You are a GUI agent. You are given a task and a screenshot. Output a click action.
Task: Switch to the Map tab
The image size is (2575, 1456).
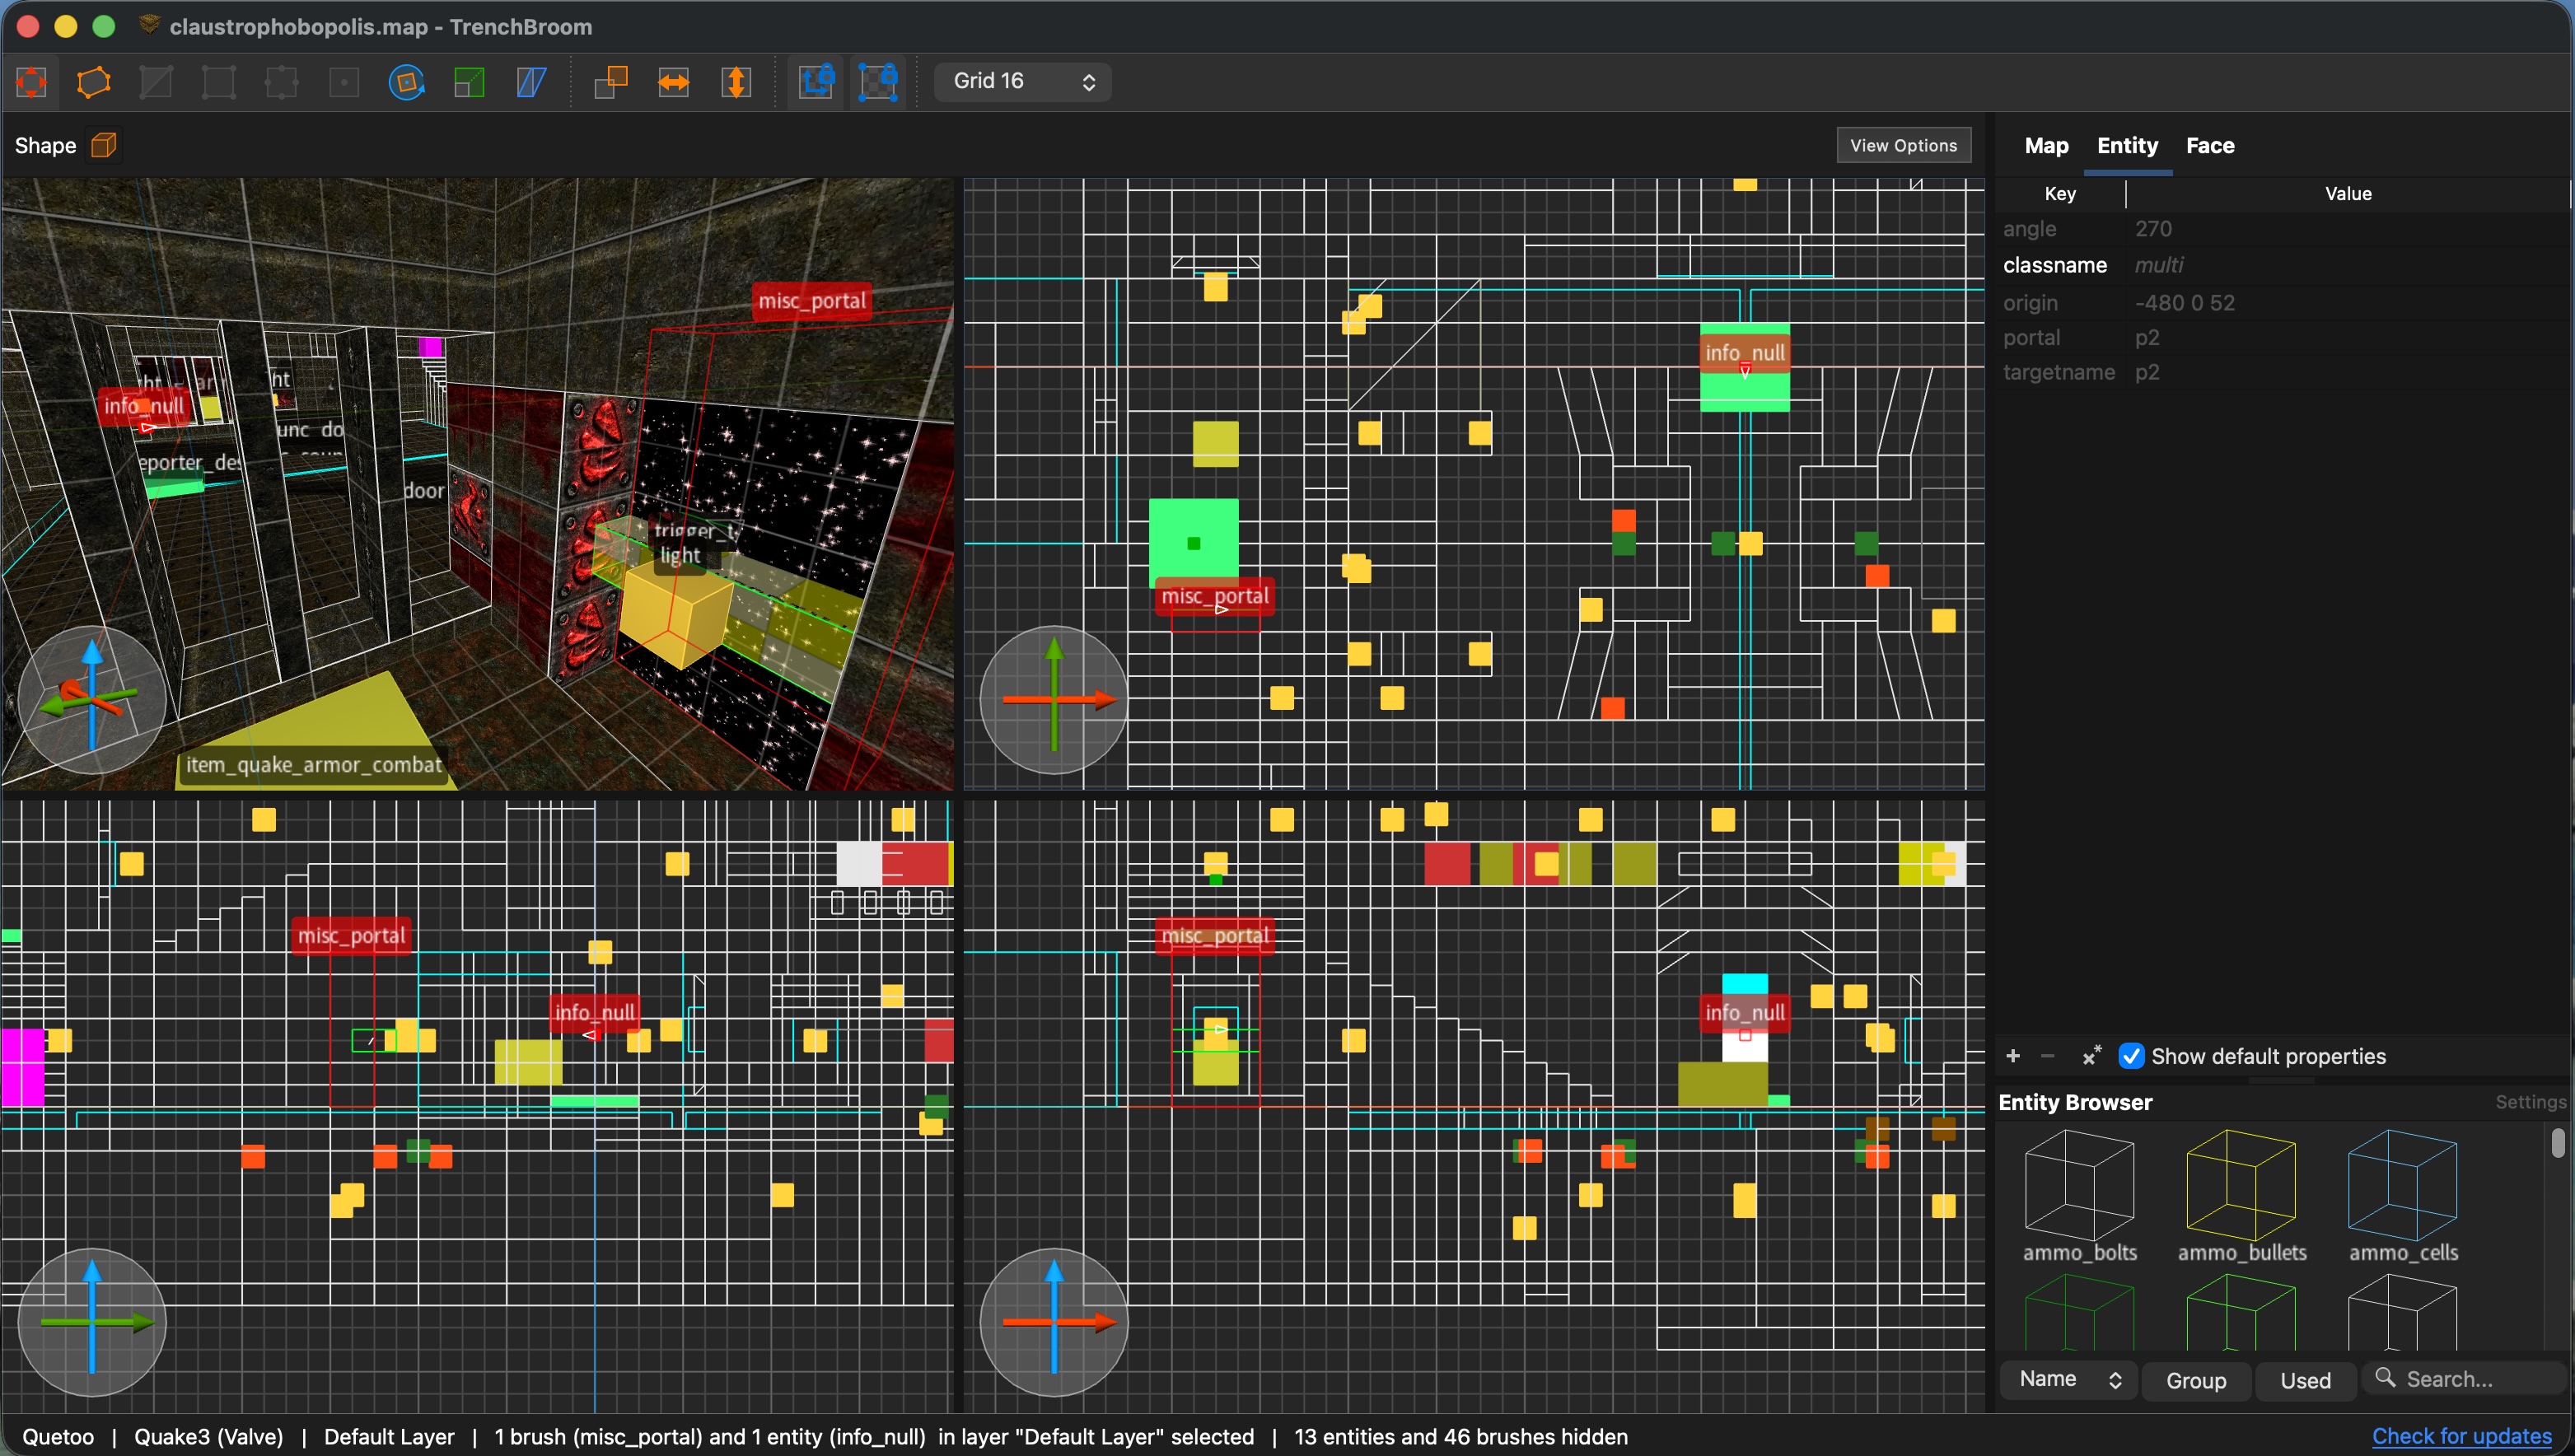click(x=2046, y=146)
